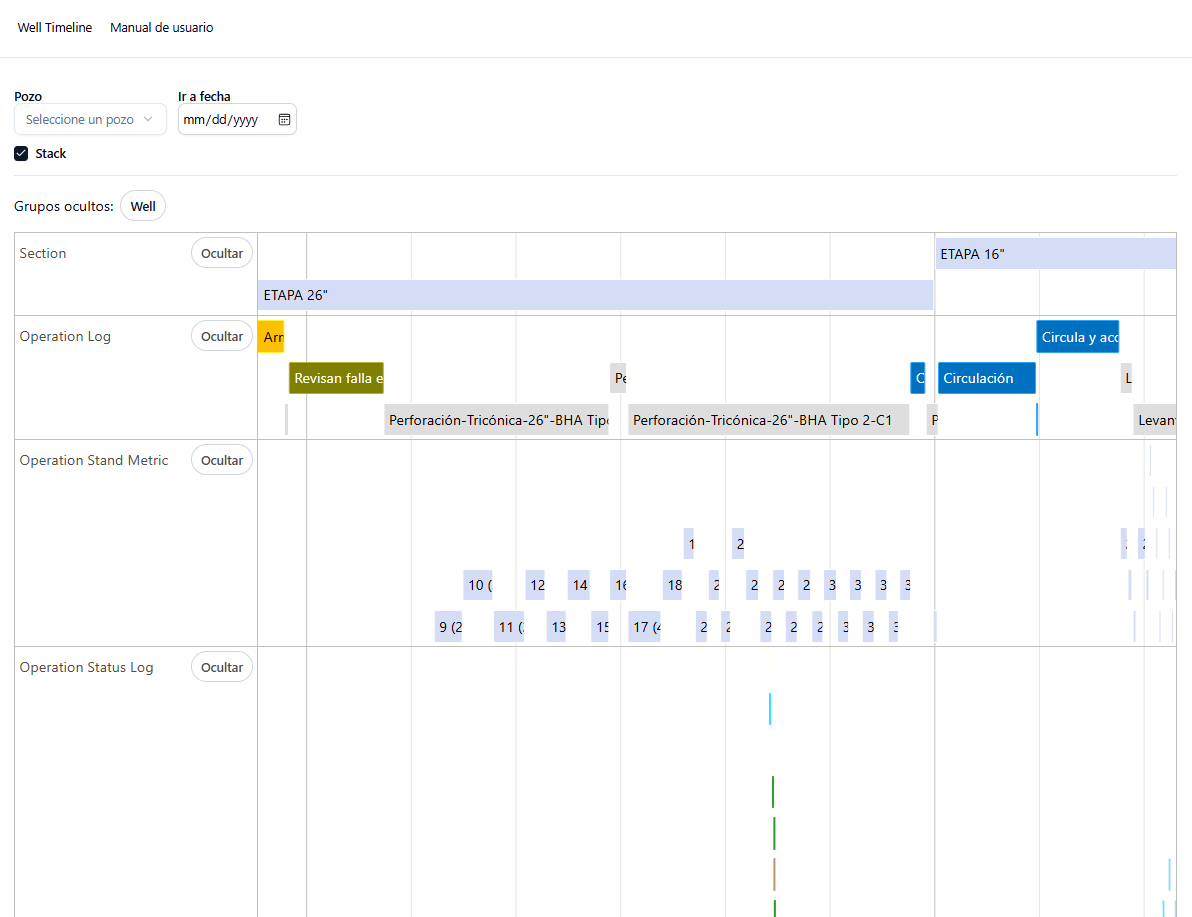Hide the Operation Stand Metric group
This screenshot has width=1192, height=917.
tap(222, 460)
